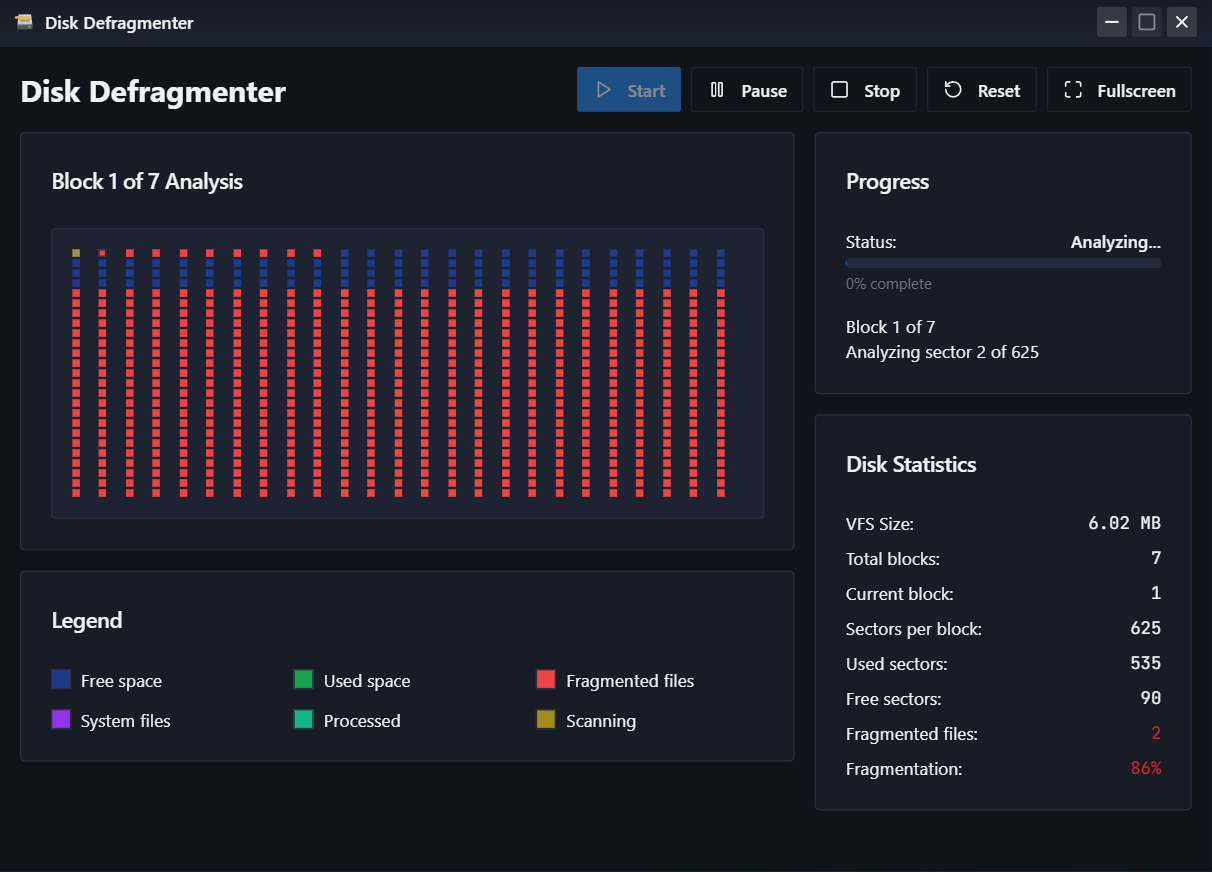The width and height of the screenshot is (1212, 872).
Task: Click Sectors per block value "625"
Action: coord(1146,628)
